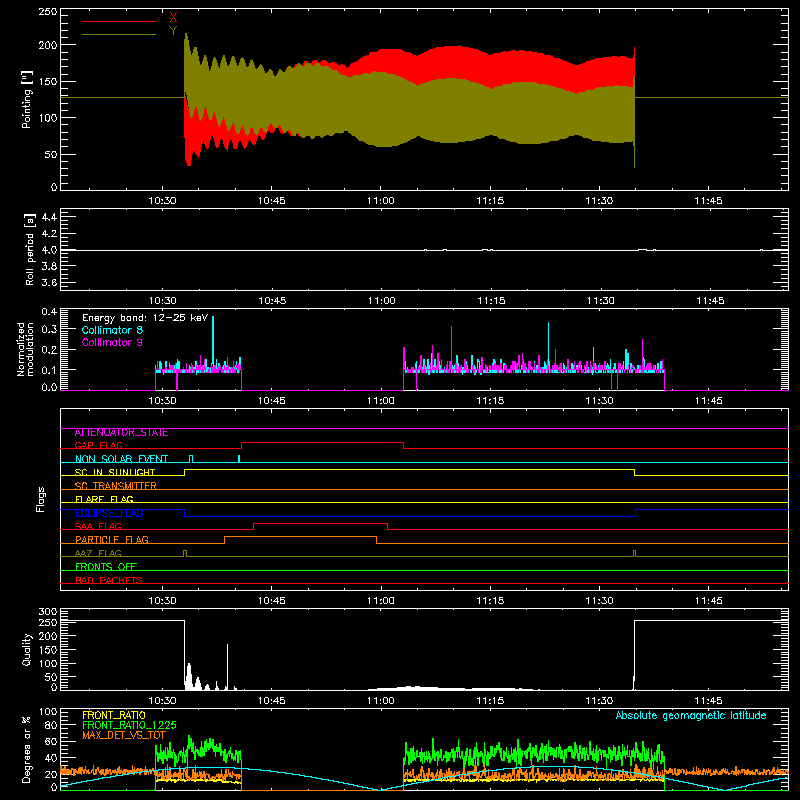
Task: Click the ECLIPSE_FLAG label
Action: [x=109, y=513]
